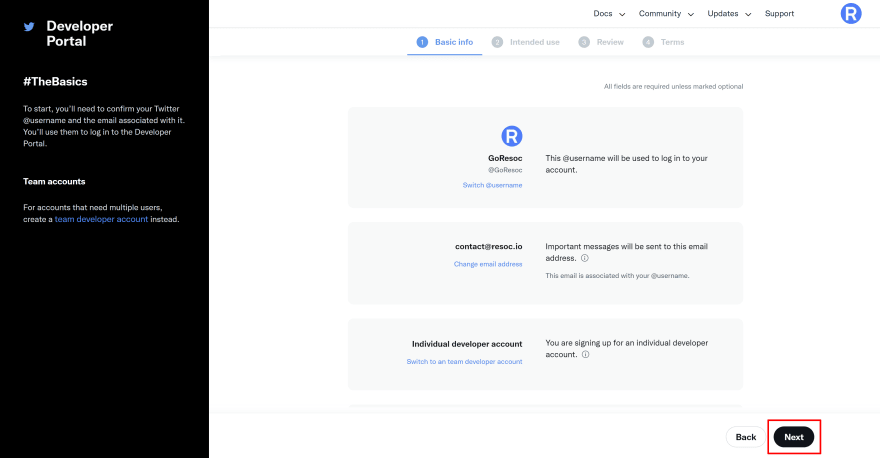Screen dimensions: 880x458
Task: Click the #TheBasics heading
Action: click(55, 82)
